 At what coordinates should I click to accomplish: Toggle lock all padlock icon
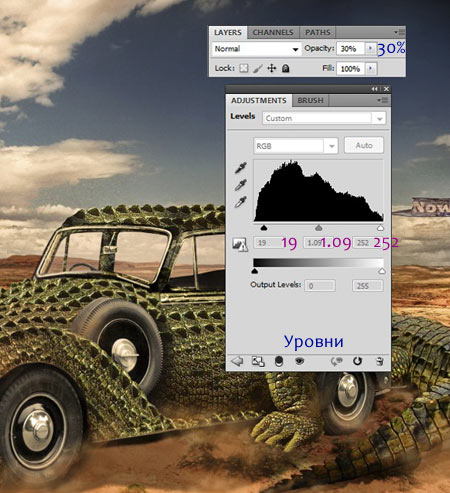click(x=286, y=68)
